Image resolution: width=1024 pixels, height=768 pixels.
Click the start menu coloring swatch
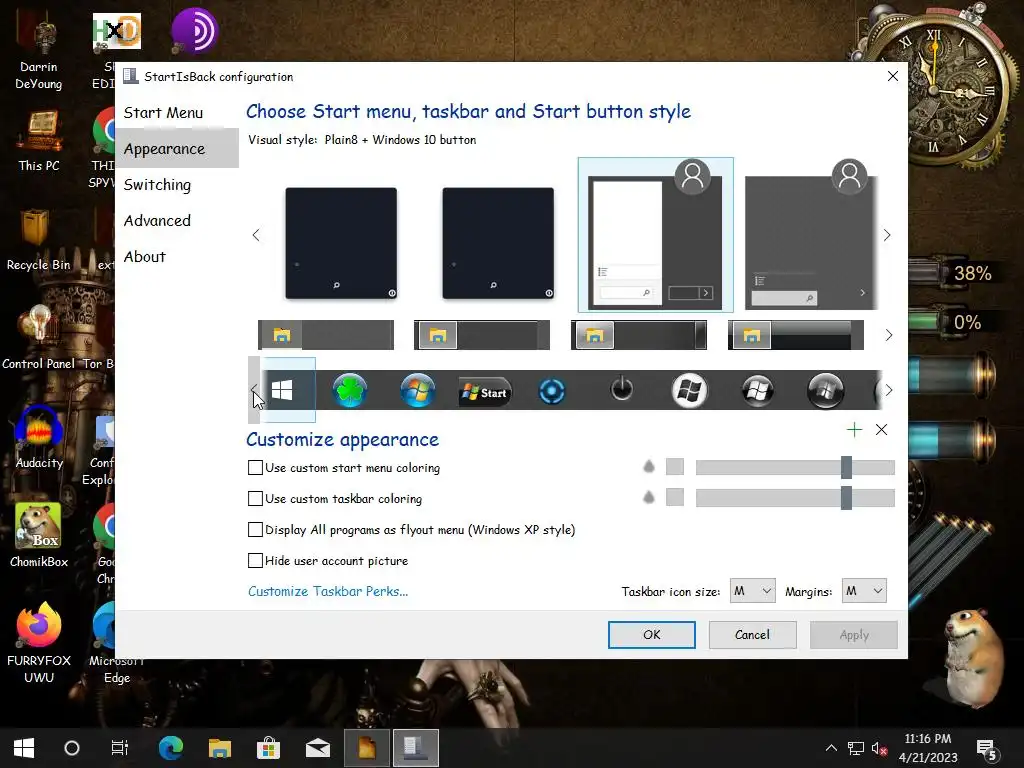675,466
